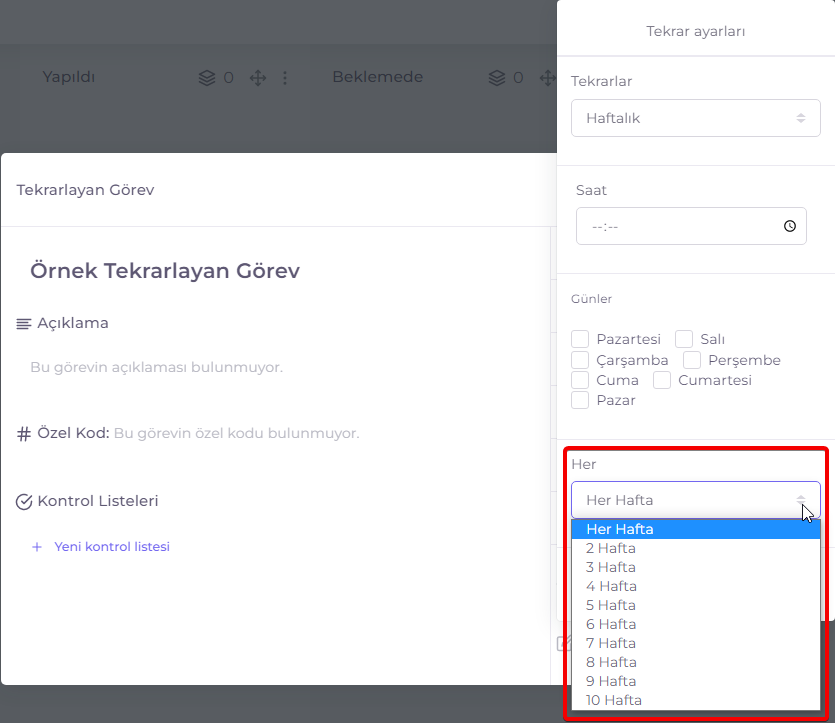Select 8 Hafta from the list
The image size is (835, 723).
(695, 662)
